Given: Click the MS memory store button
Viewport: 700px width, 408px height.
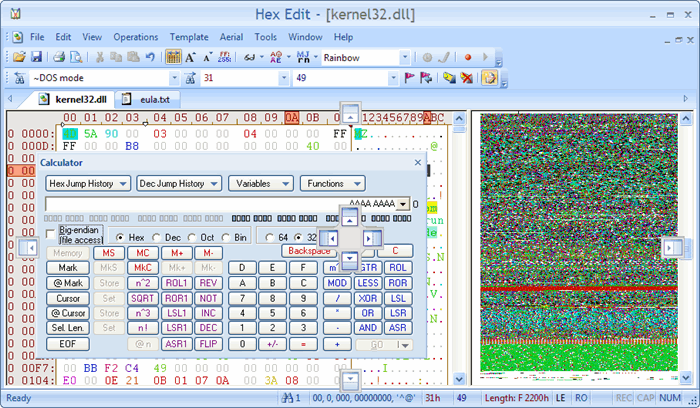Looking at the screenshot, I should point(108,253).
